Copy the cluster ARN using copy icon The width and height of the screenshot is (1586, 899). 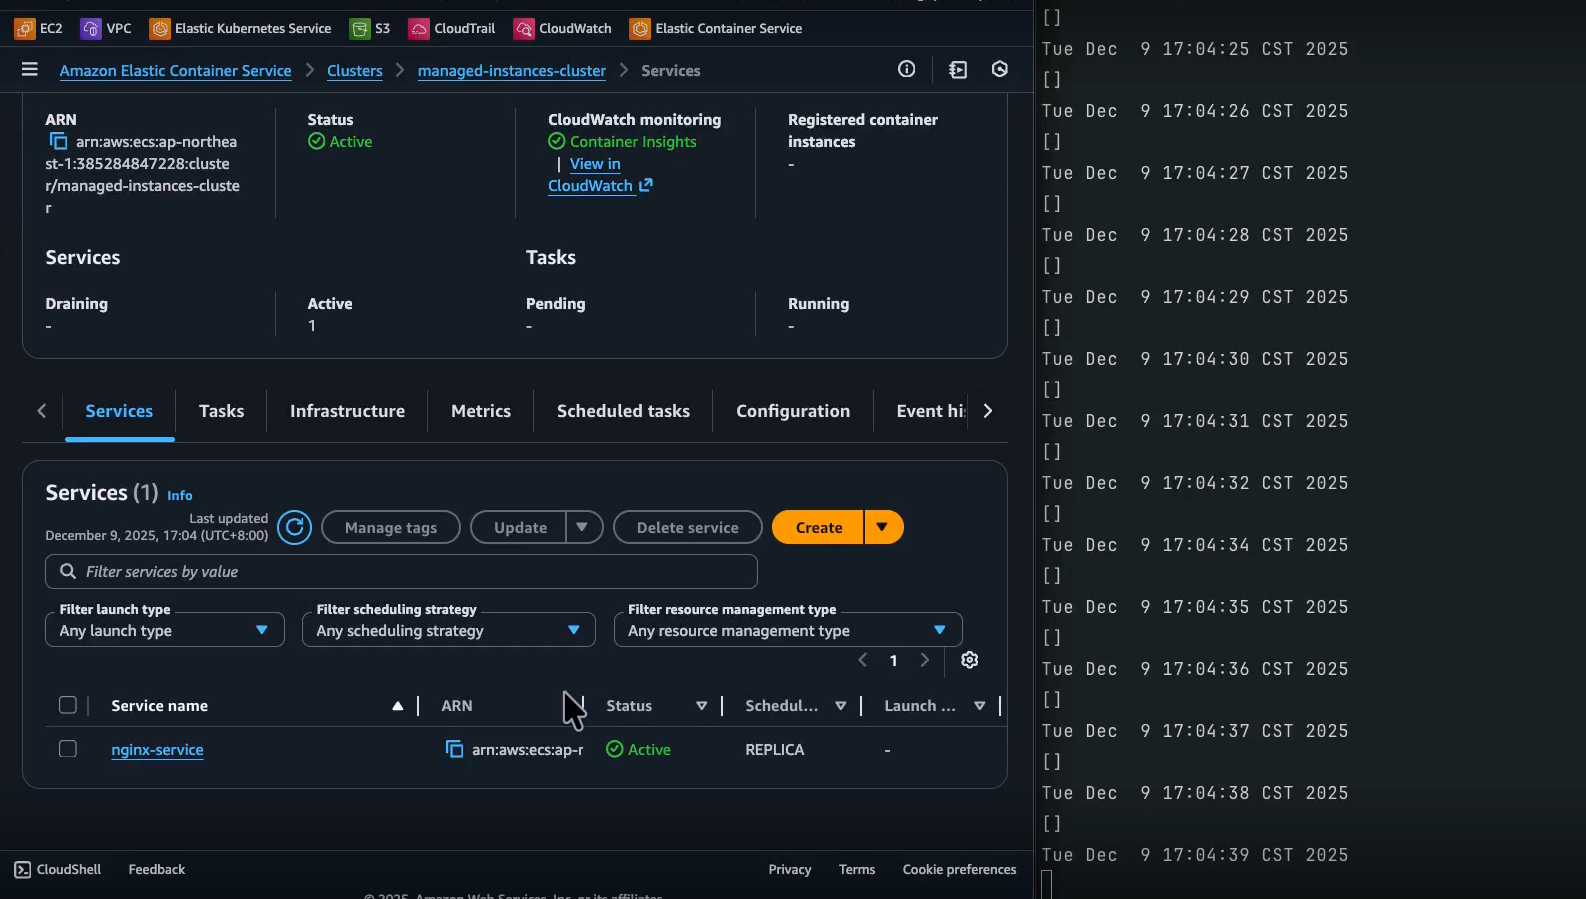pos(58,142)
